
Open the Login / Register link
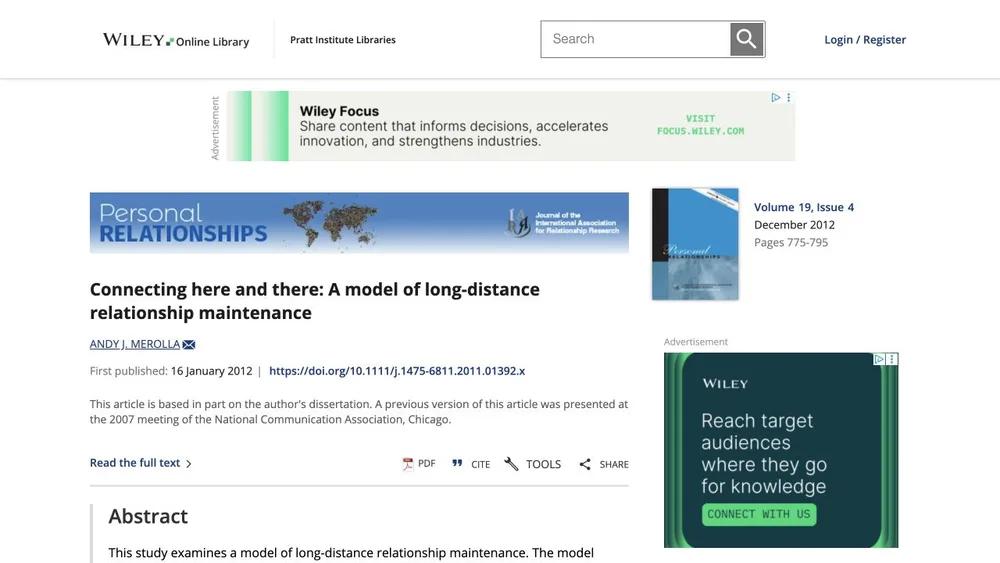(x=865, y=40)
